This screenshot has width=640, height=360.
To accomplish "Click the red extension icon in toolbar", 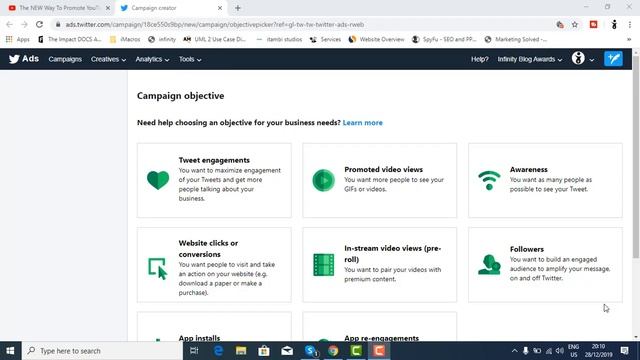I will (x=593, y=24).
